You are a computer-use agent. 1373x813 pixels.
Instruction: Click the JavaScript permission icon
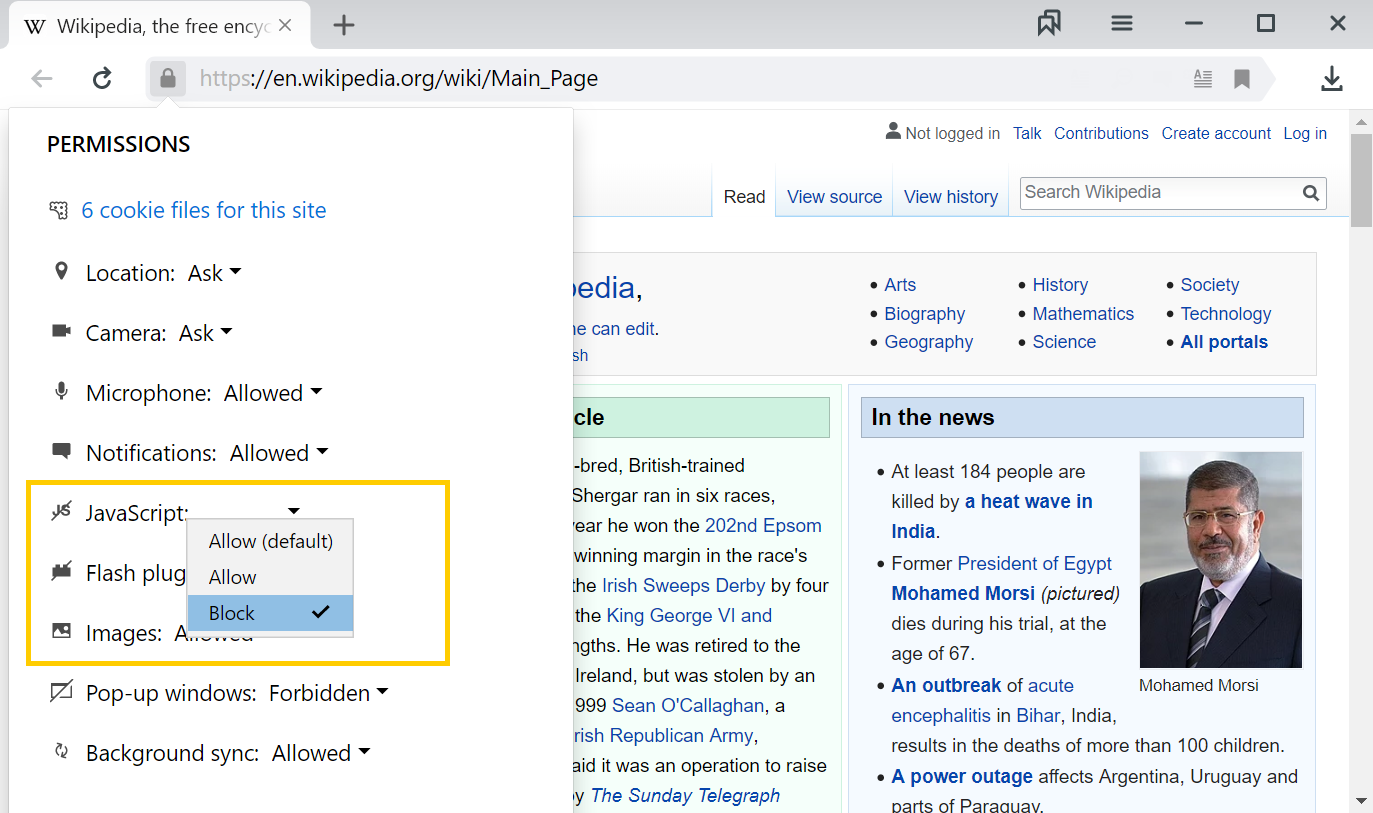click(61, 511)
